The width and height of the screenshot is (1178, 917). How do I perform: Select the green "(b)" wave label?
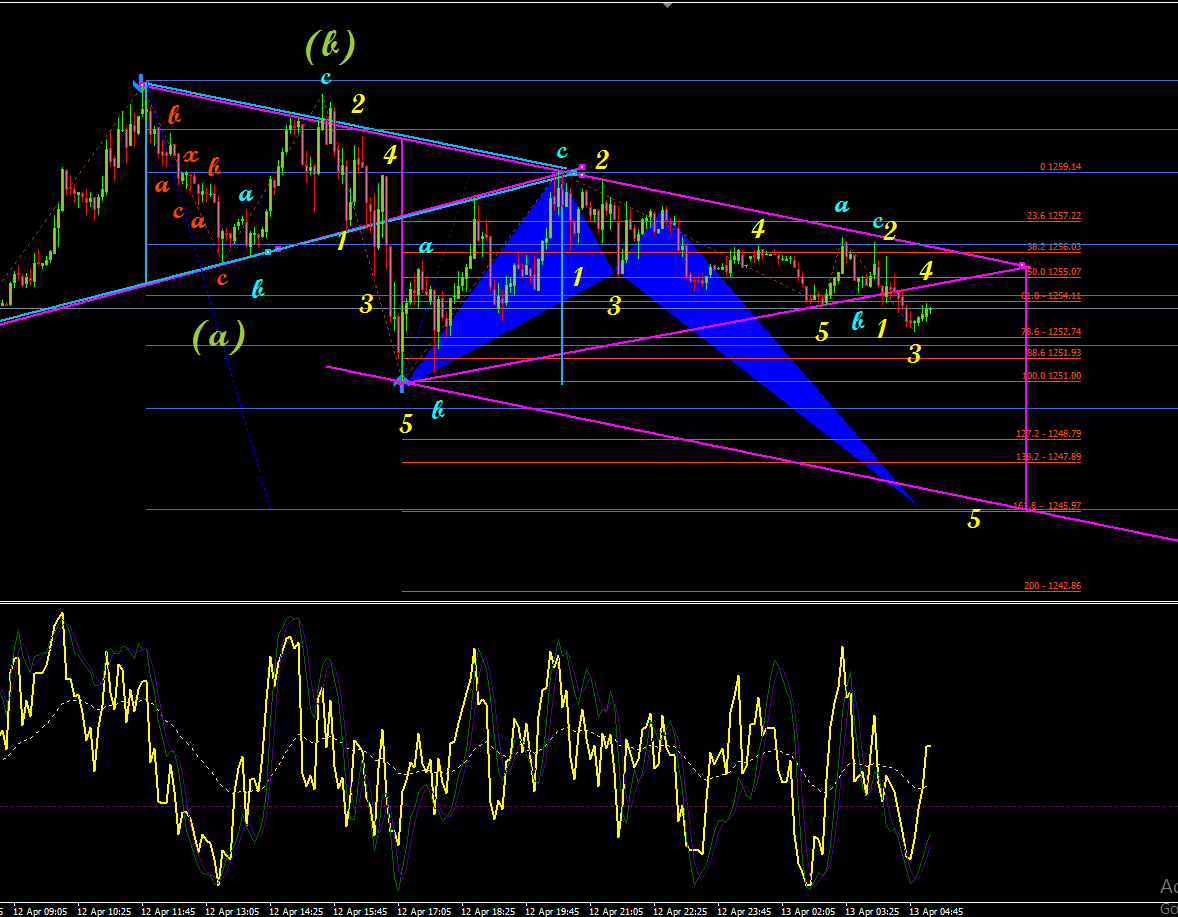(x=331, y=46)
